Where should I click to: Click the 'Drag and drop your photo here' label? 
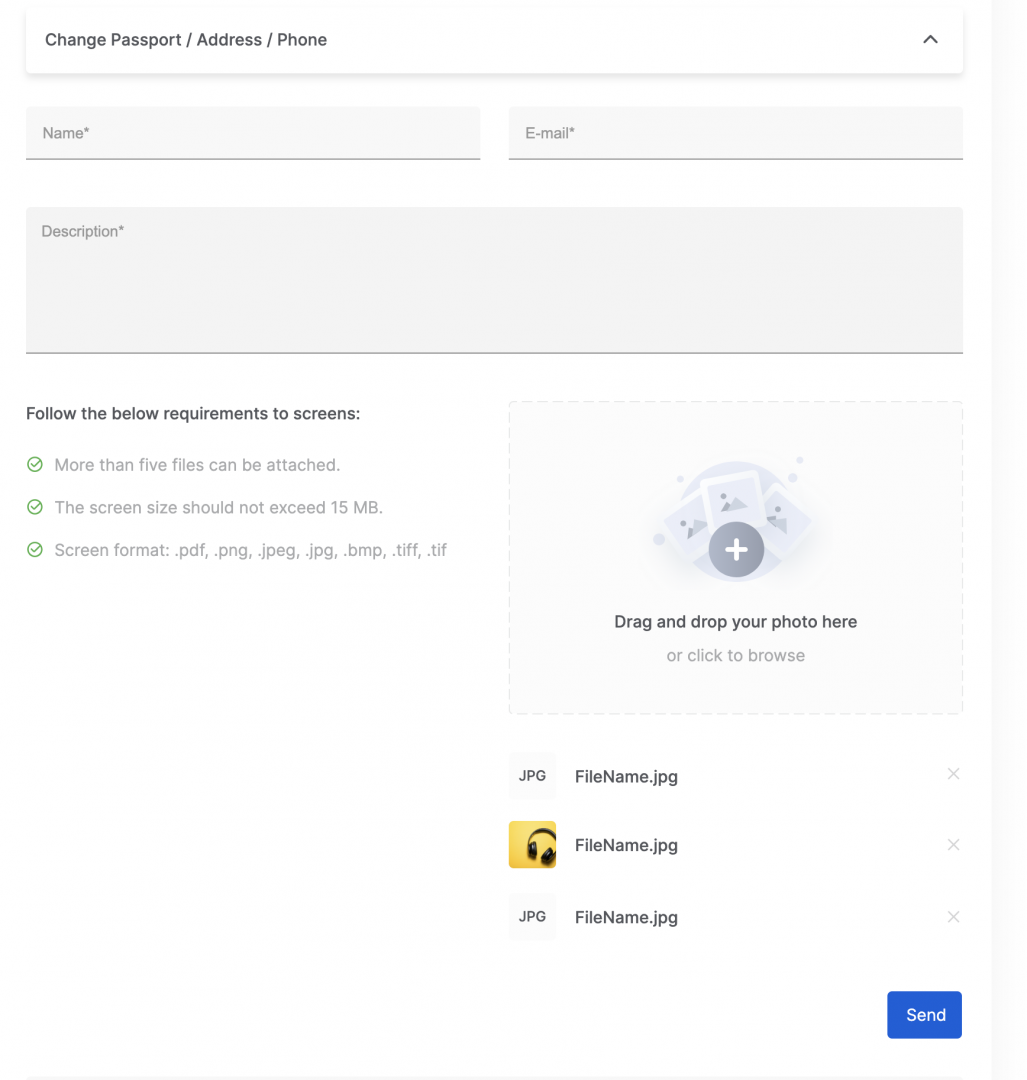[x=735, y=622]
